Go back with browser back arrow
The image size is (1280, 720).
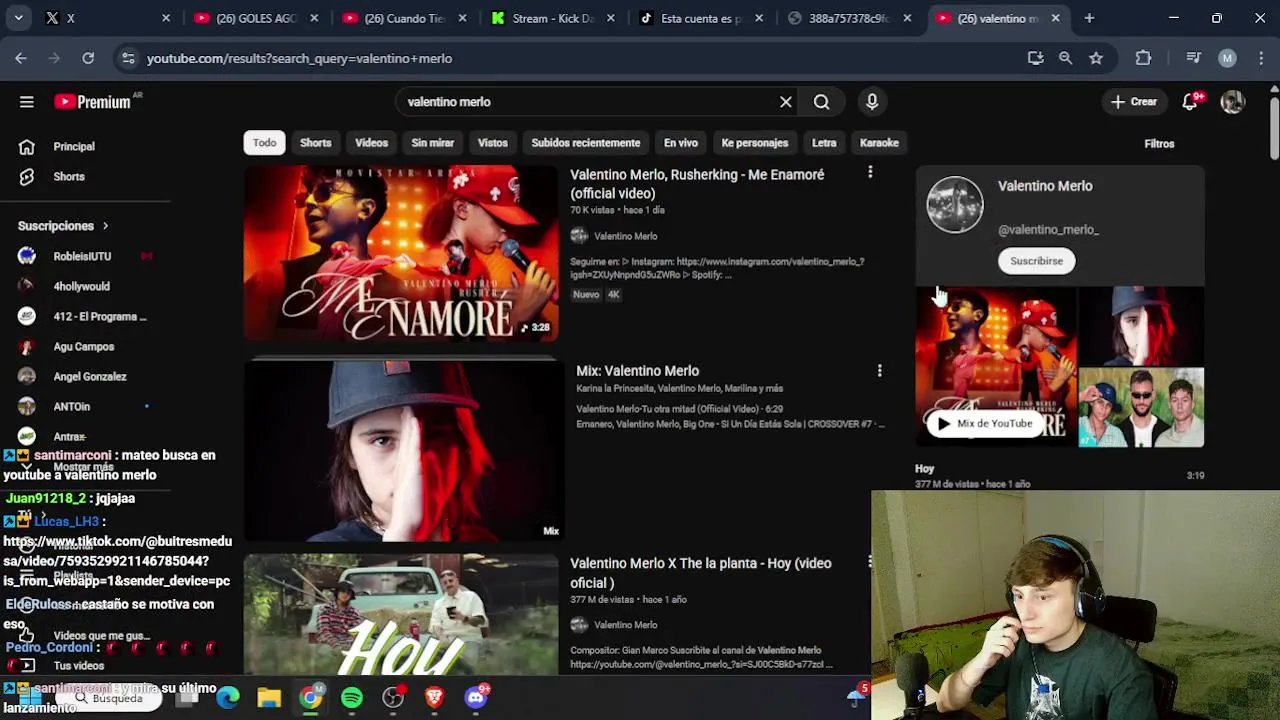(21, 58)
